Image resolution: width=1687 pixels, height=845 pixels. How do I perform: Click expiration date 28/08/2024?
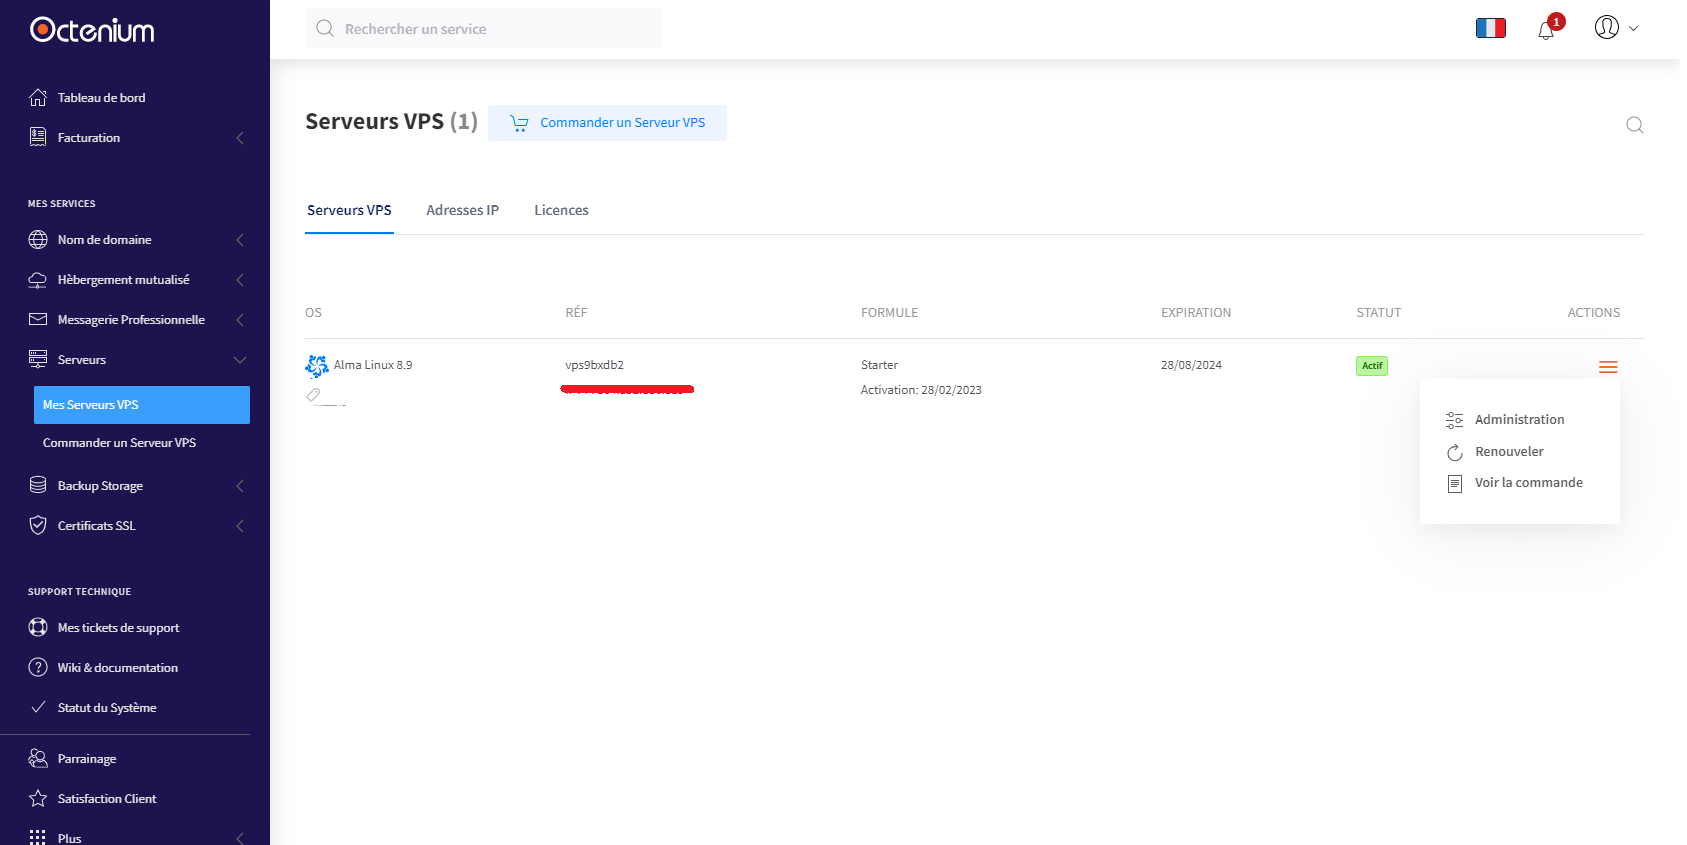1191,365
